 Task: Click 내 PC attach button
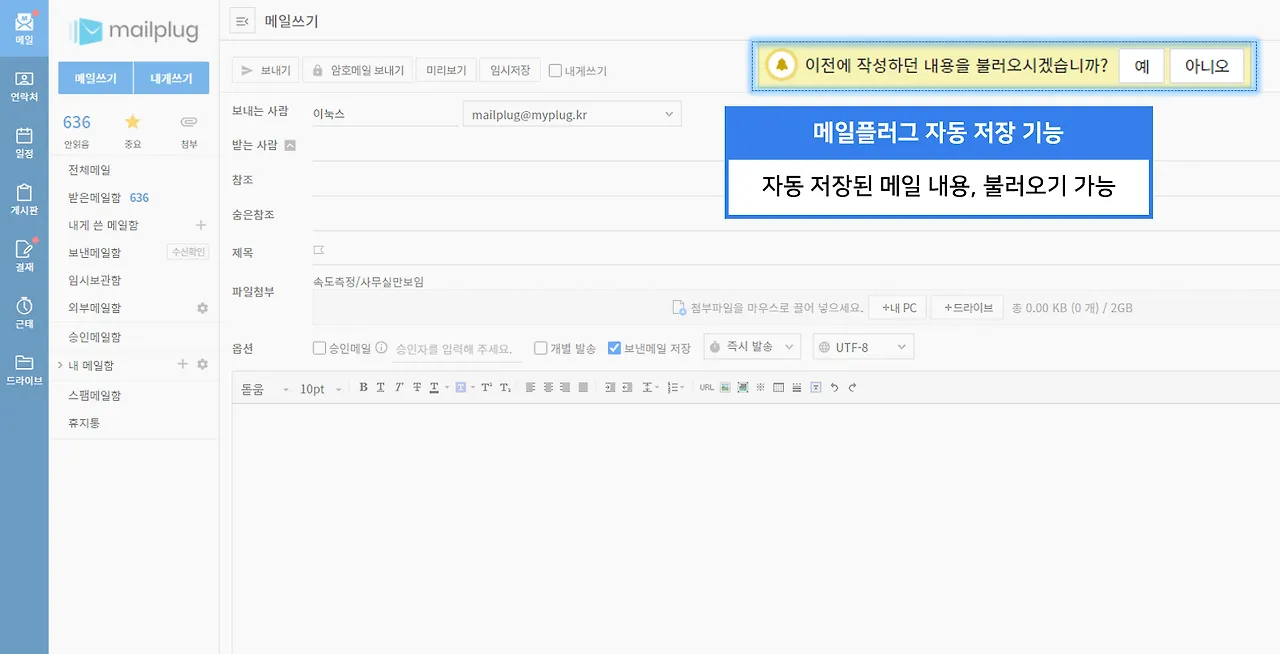[x=898, y=308]
